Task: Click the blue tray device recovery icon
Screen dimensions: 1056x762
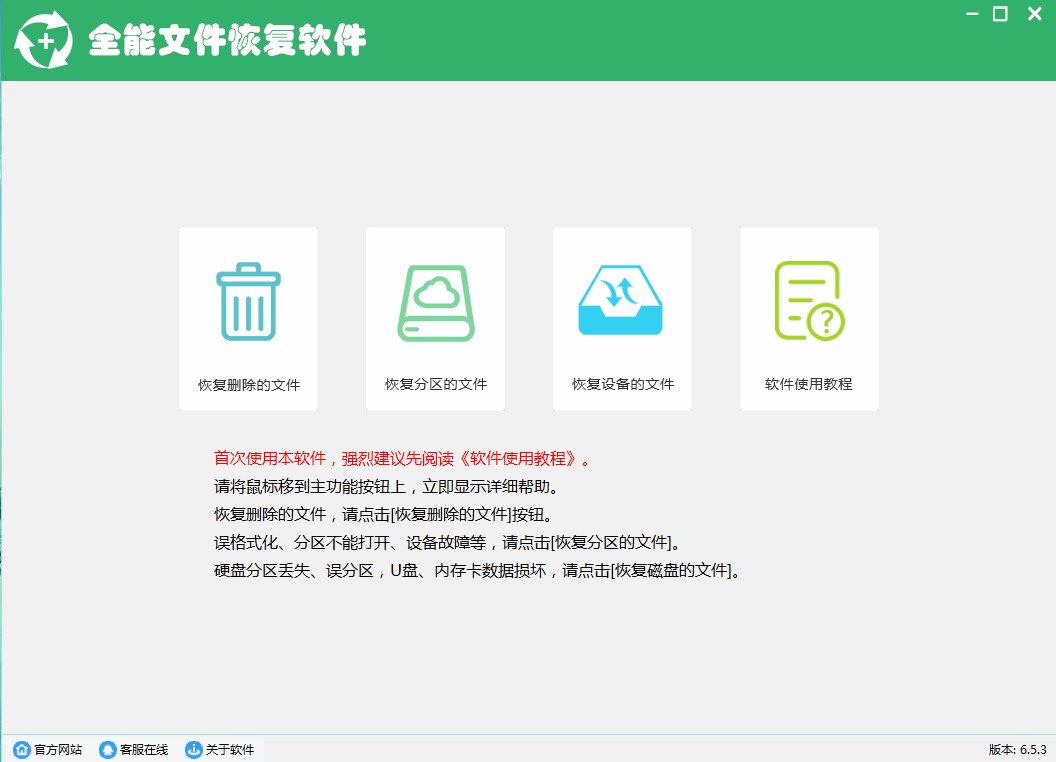Action: 620,299
